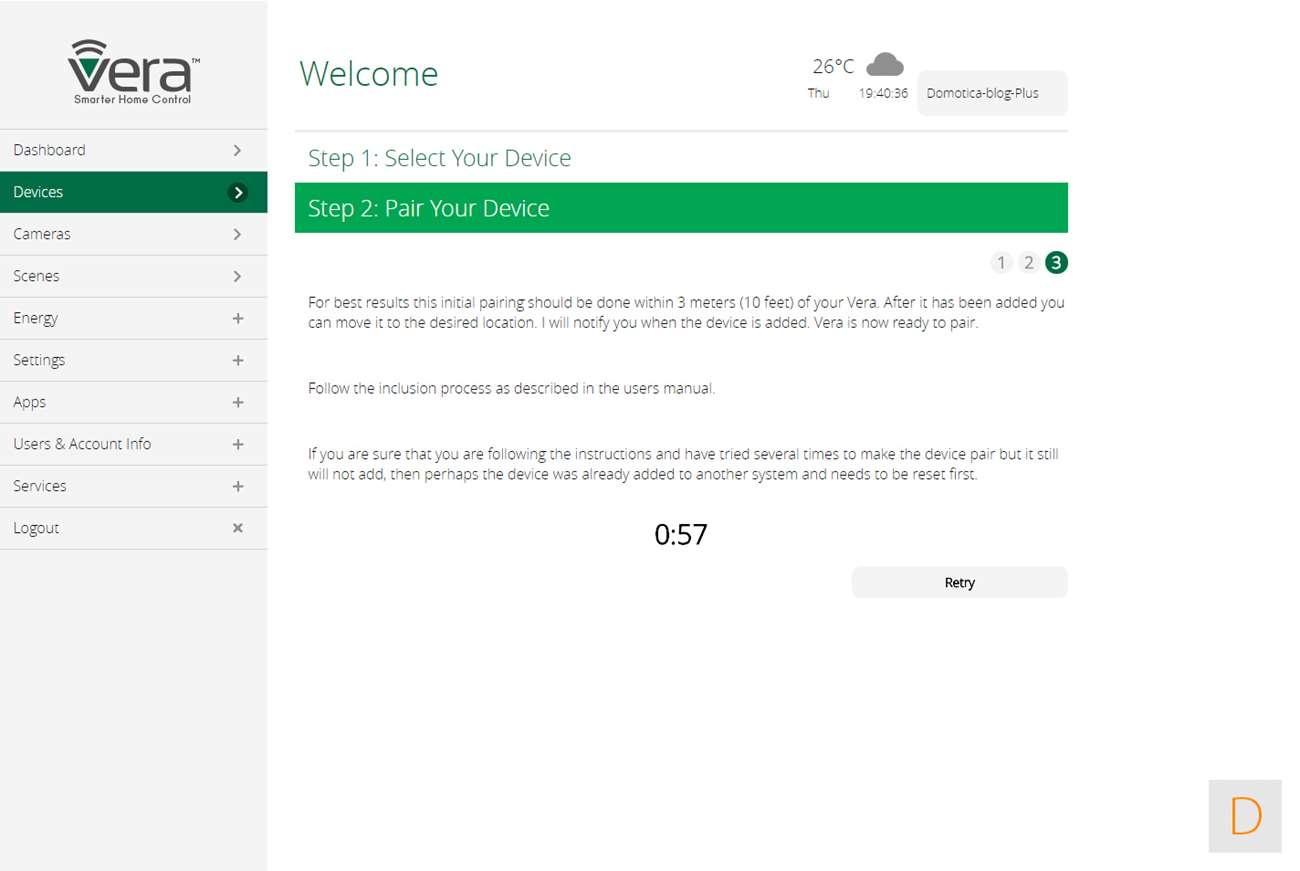
Task: Click the Vera logo
Action: (x=134, y=72)
